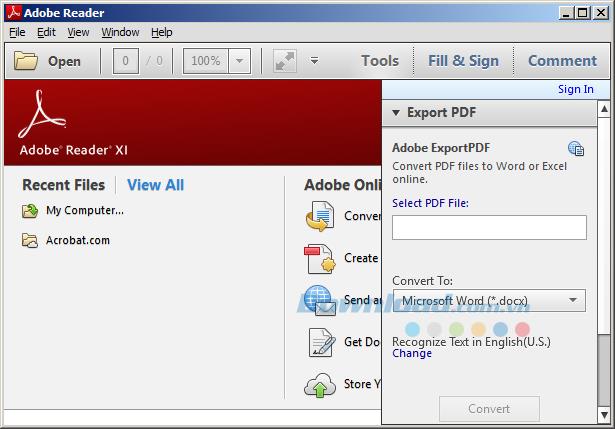The height and width of the screenshot is (429, 615).
Task: Click the Change language link
Action: point(412,353)
